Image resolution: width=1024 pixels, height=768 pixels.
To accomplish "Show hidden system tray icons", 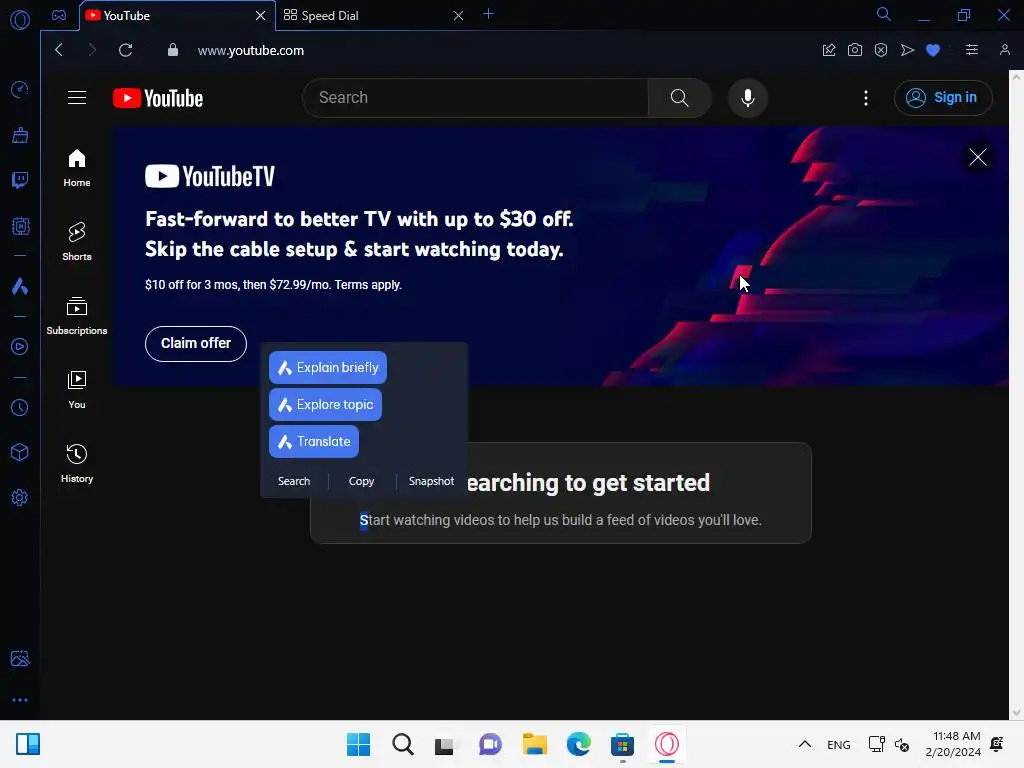I will pos(805,744).
